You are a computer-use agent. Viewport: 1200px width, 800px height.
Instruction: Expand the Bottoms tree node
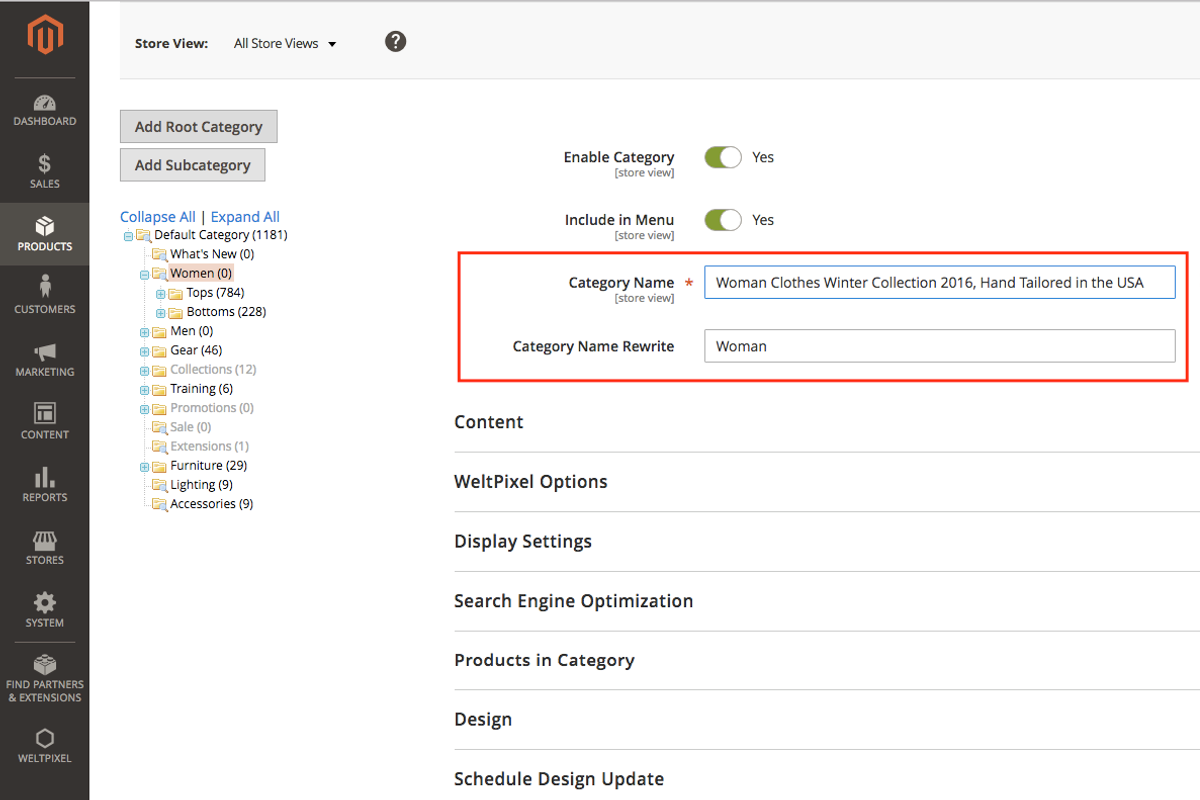pos(161,313)
